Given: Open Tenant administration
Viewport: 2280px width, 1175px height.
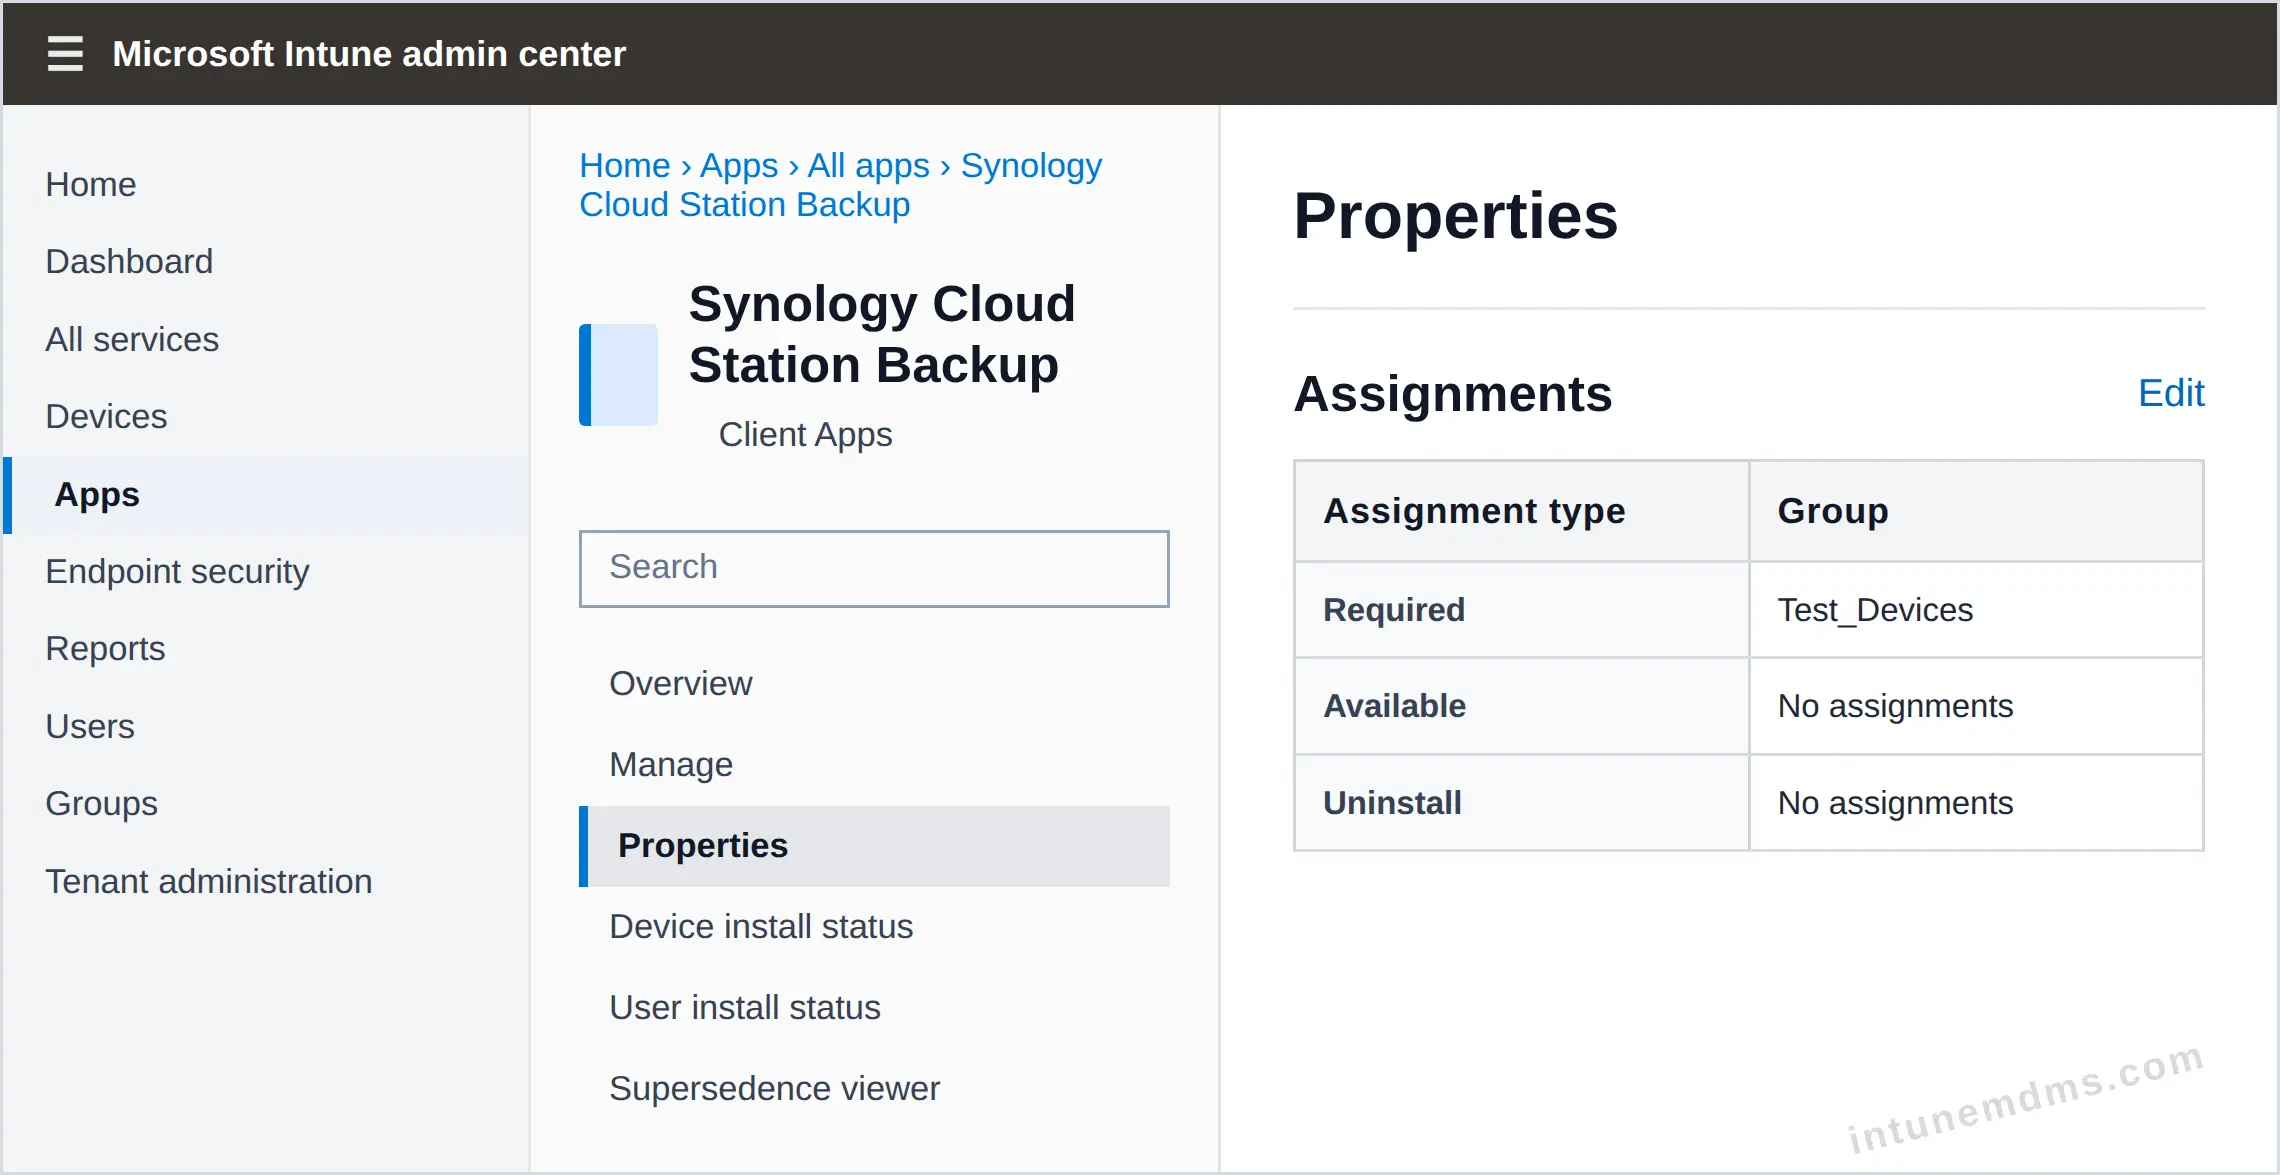Looking at the screenshot, I should [209, 881].
